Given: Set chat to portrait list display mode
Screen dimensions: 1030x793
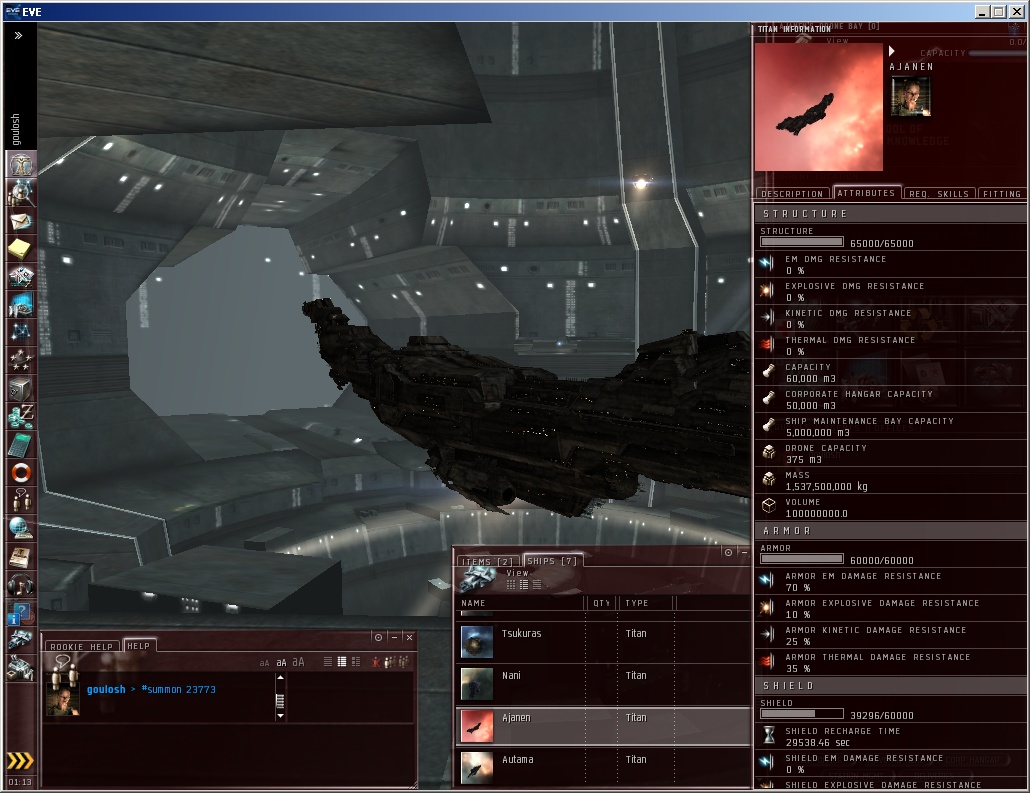Looking at the screenshot, I should (356, 662).
